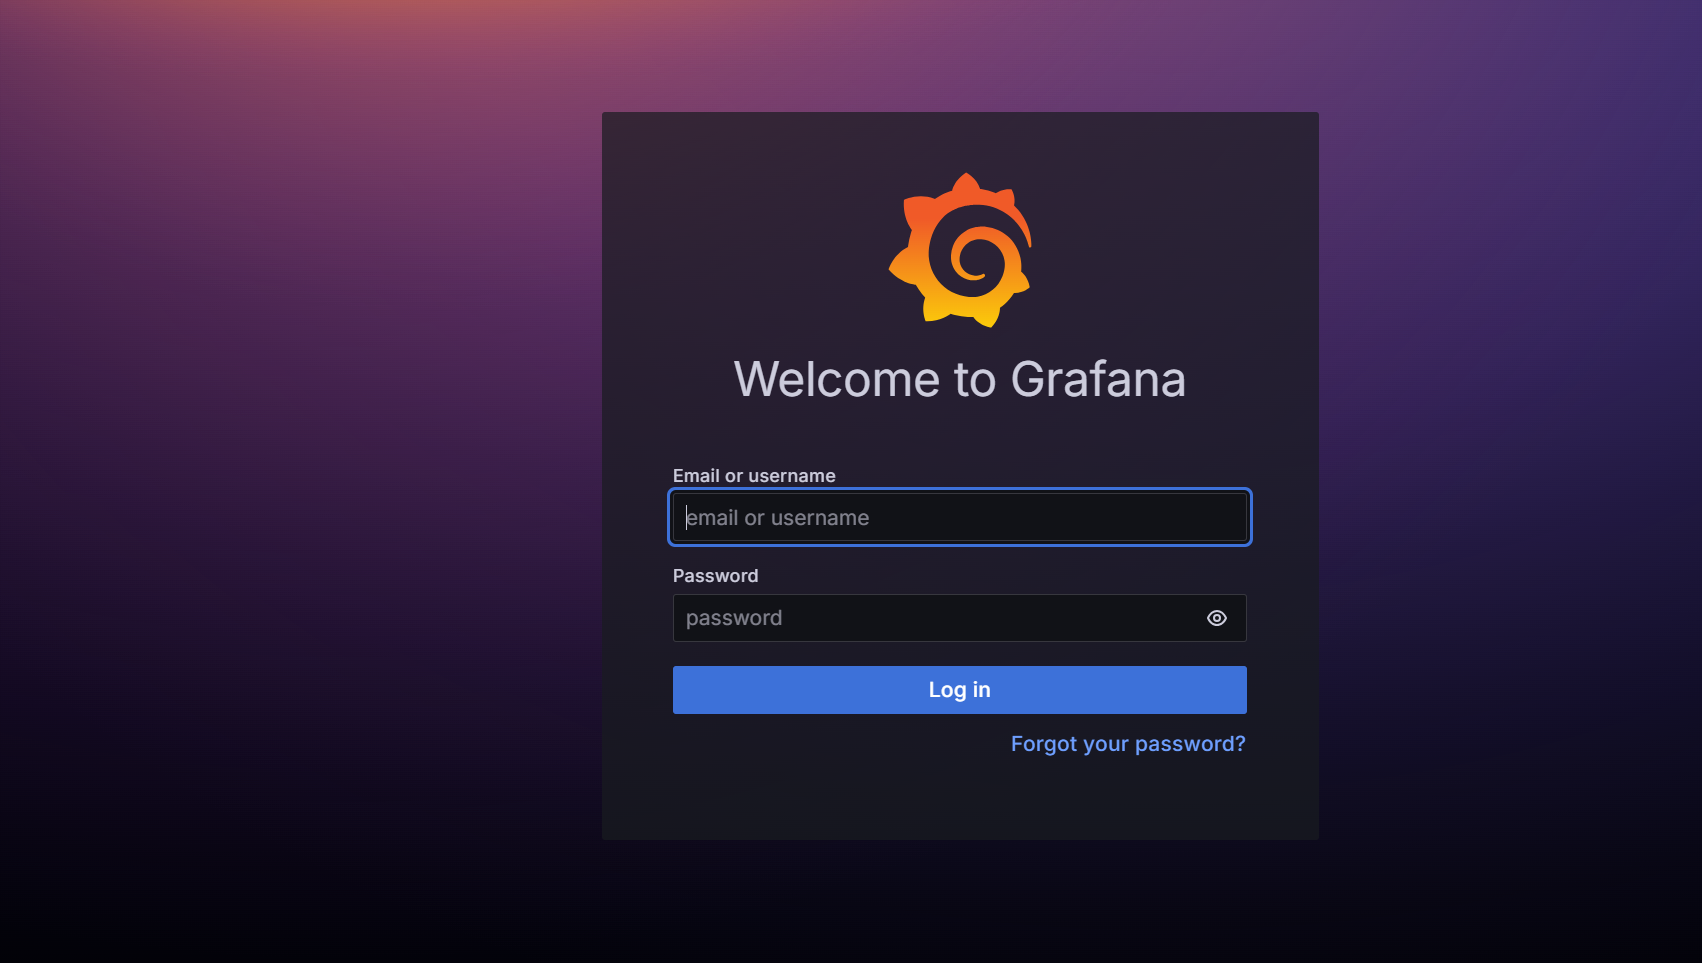Tap the orange Grafana flame icon

[959, 249]
